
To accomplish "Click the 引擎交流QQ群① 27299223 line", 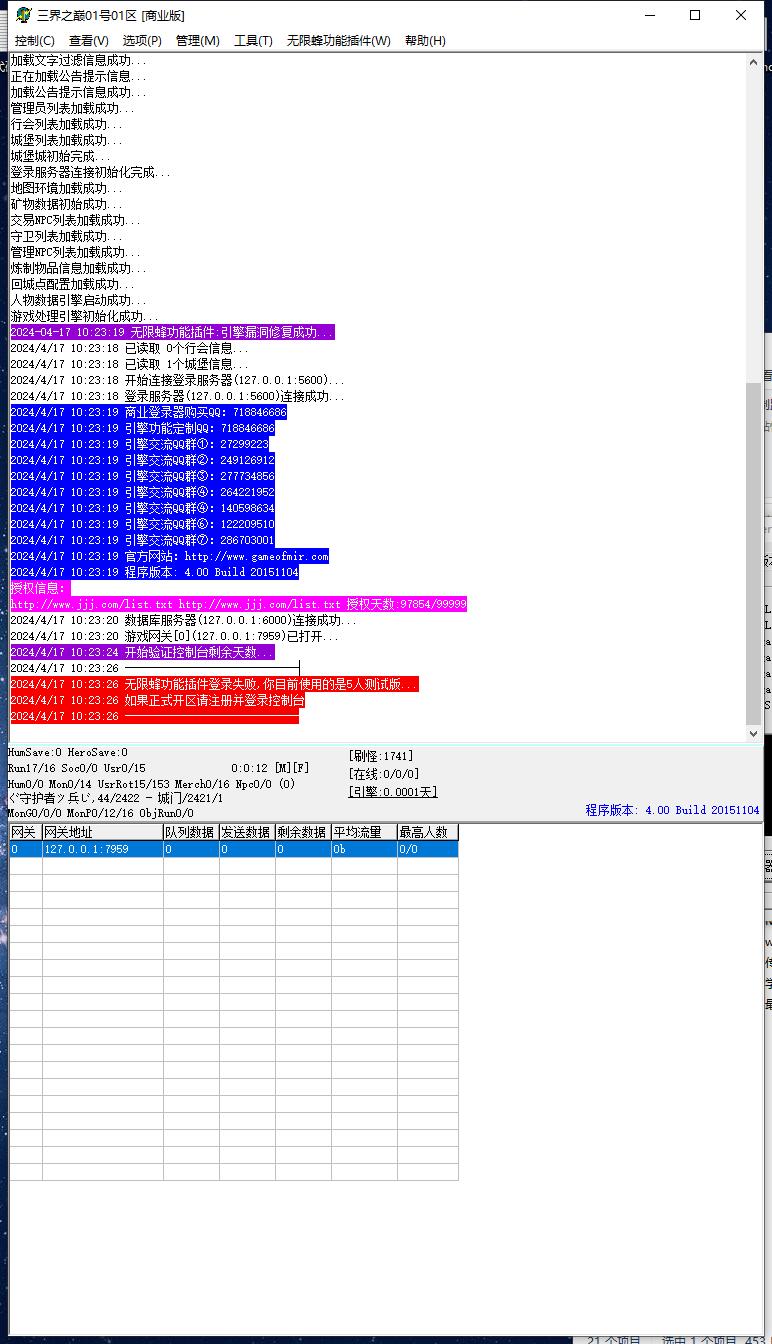I will click(x=139, y=444).
